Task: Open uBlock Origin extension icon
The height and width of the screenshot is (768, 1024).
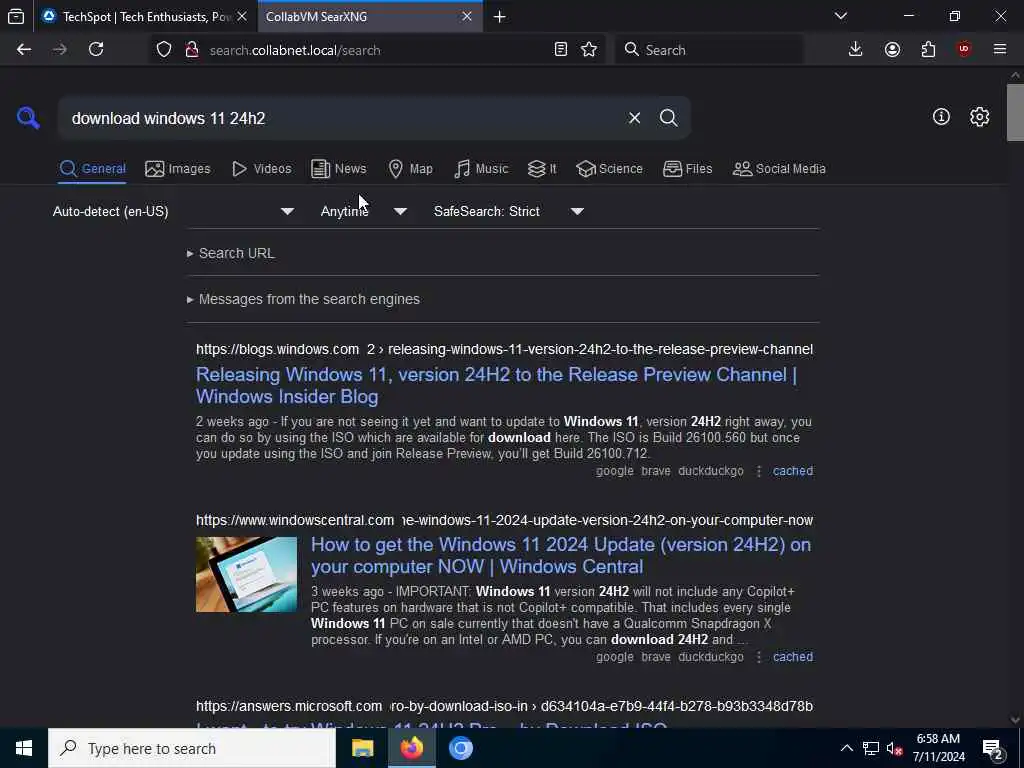Action: pyautogui.click(x=964, y=50)
